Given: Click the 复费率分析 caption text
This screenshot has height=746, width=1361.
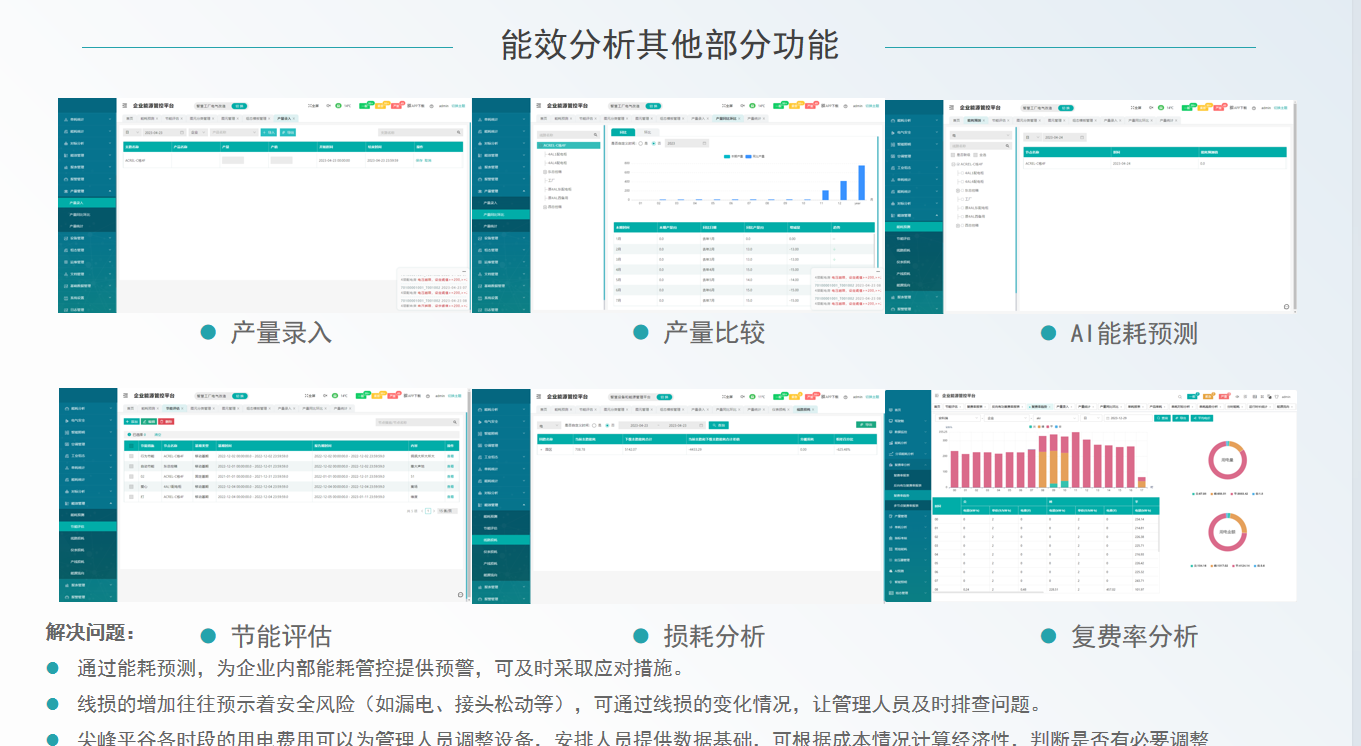Looking at the screenshot, I should pyautogui.click(x=1134, y=636).
